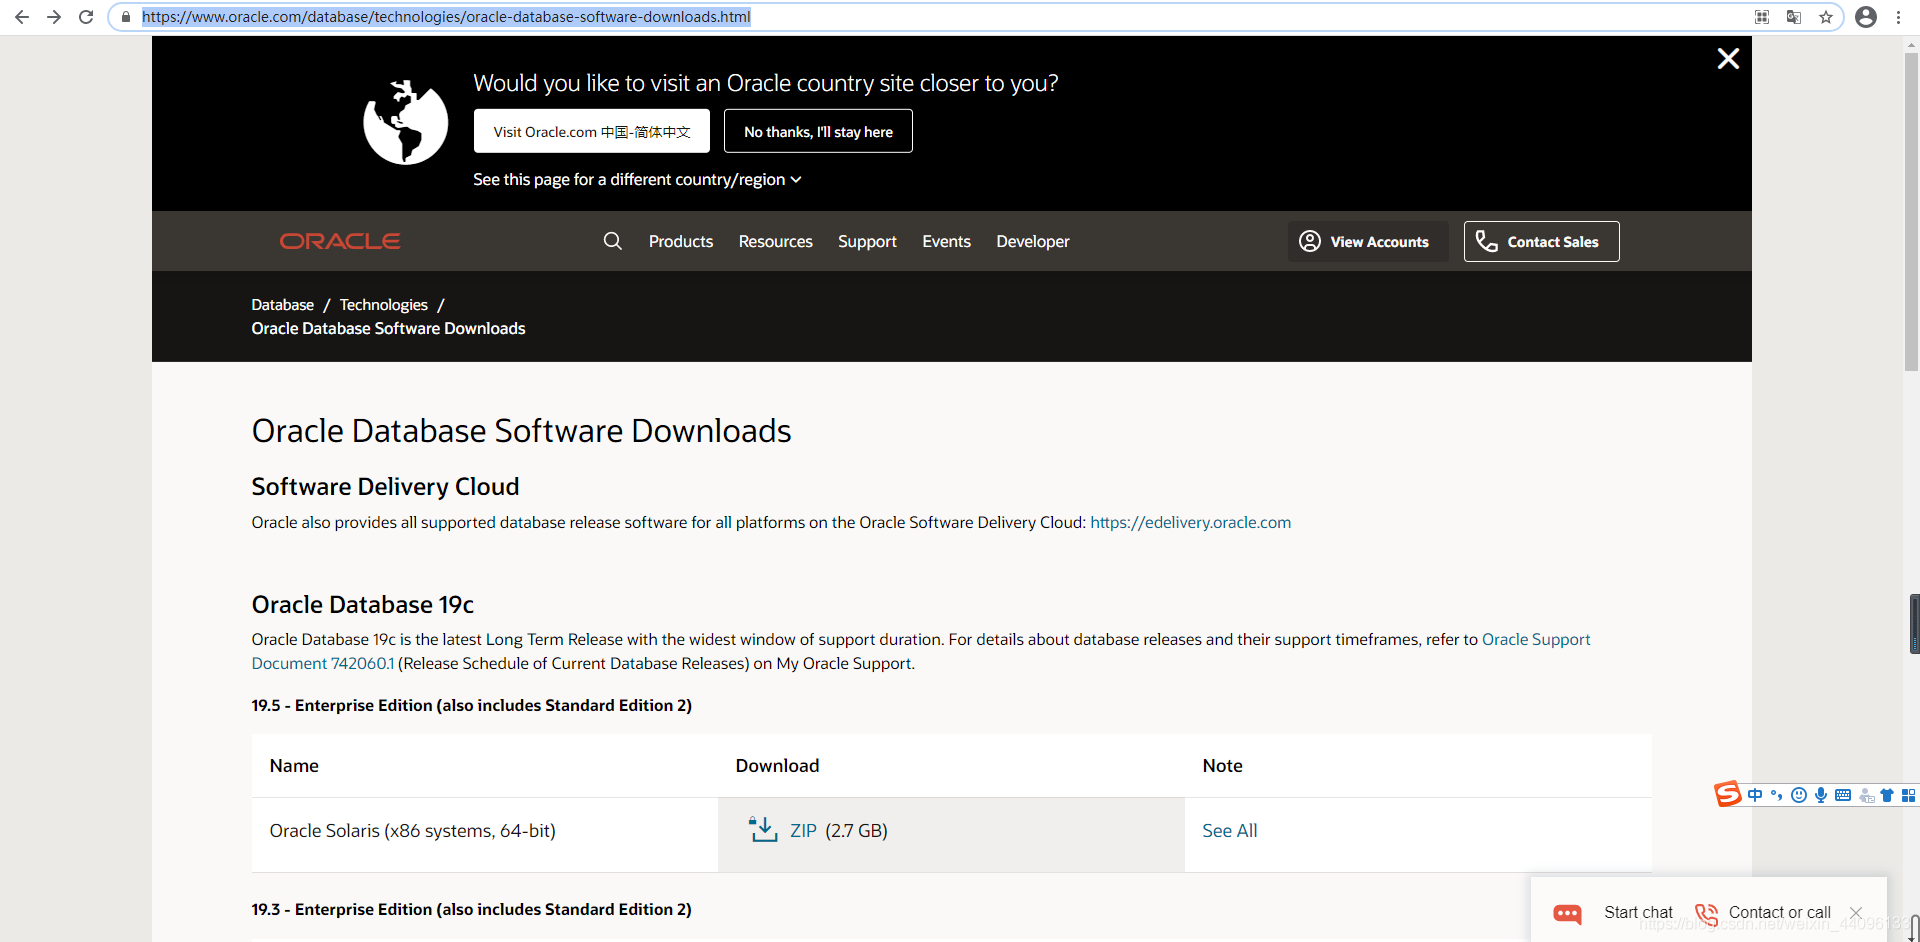
Task: Click the ZIP download icon for Solaris
Action: (x=764, y=830)
